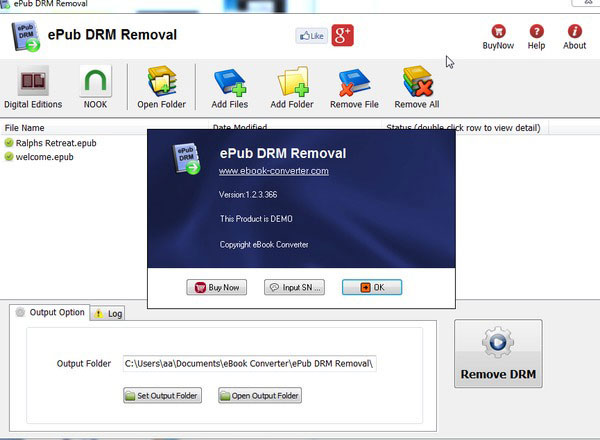The image size is (600, 440).
Task: Dismiss About dialog with OK
Action: pos(372,287)
